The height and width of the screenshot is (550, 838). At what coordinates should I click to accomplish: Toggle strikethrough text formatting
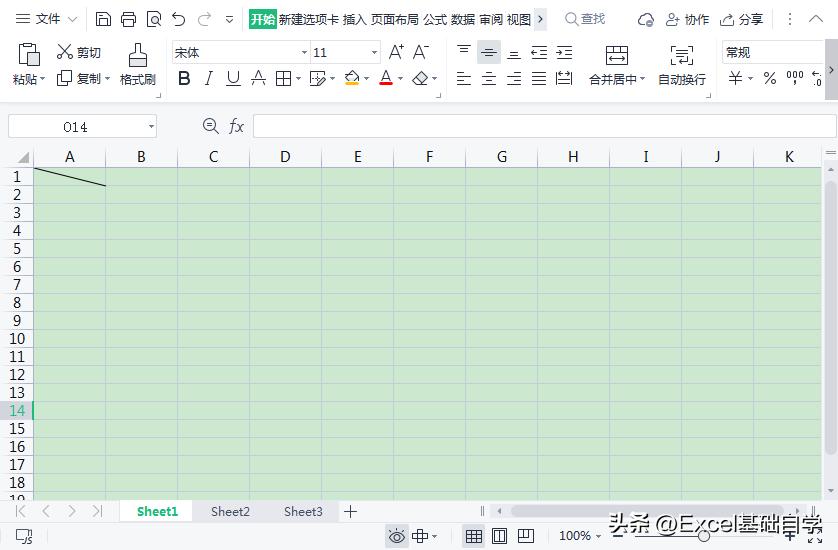point(258,79)
